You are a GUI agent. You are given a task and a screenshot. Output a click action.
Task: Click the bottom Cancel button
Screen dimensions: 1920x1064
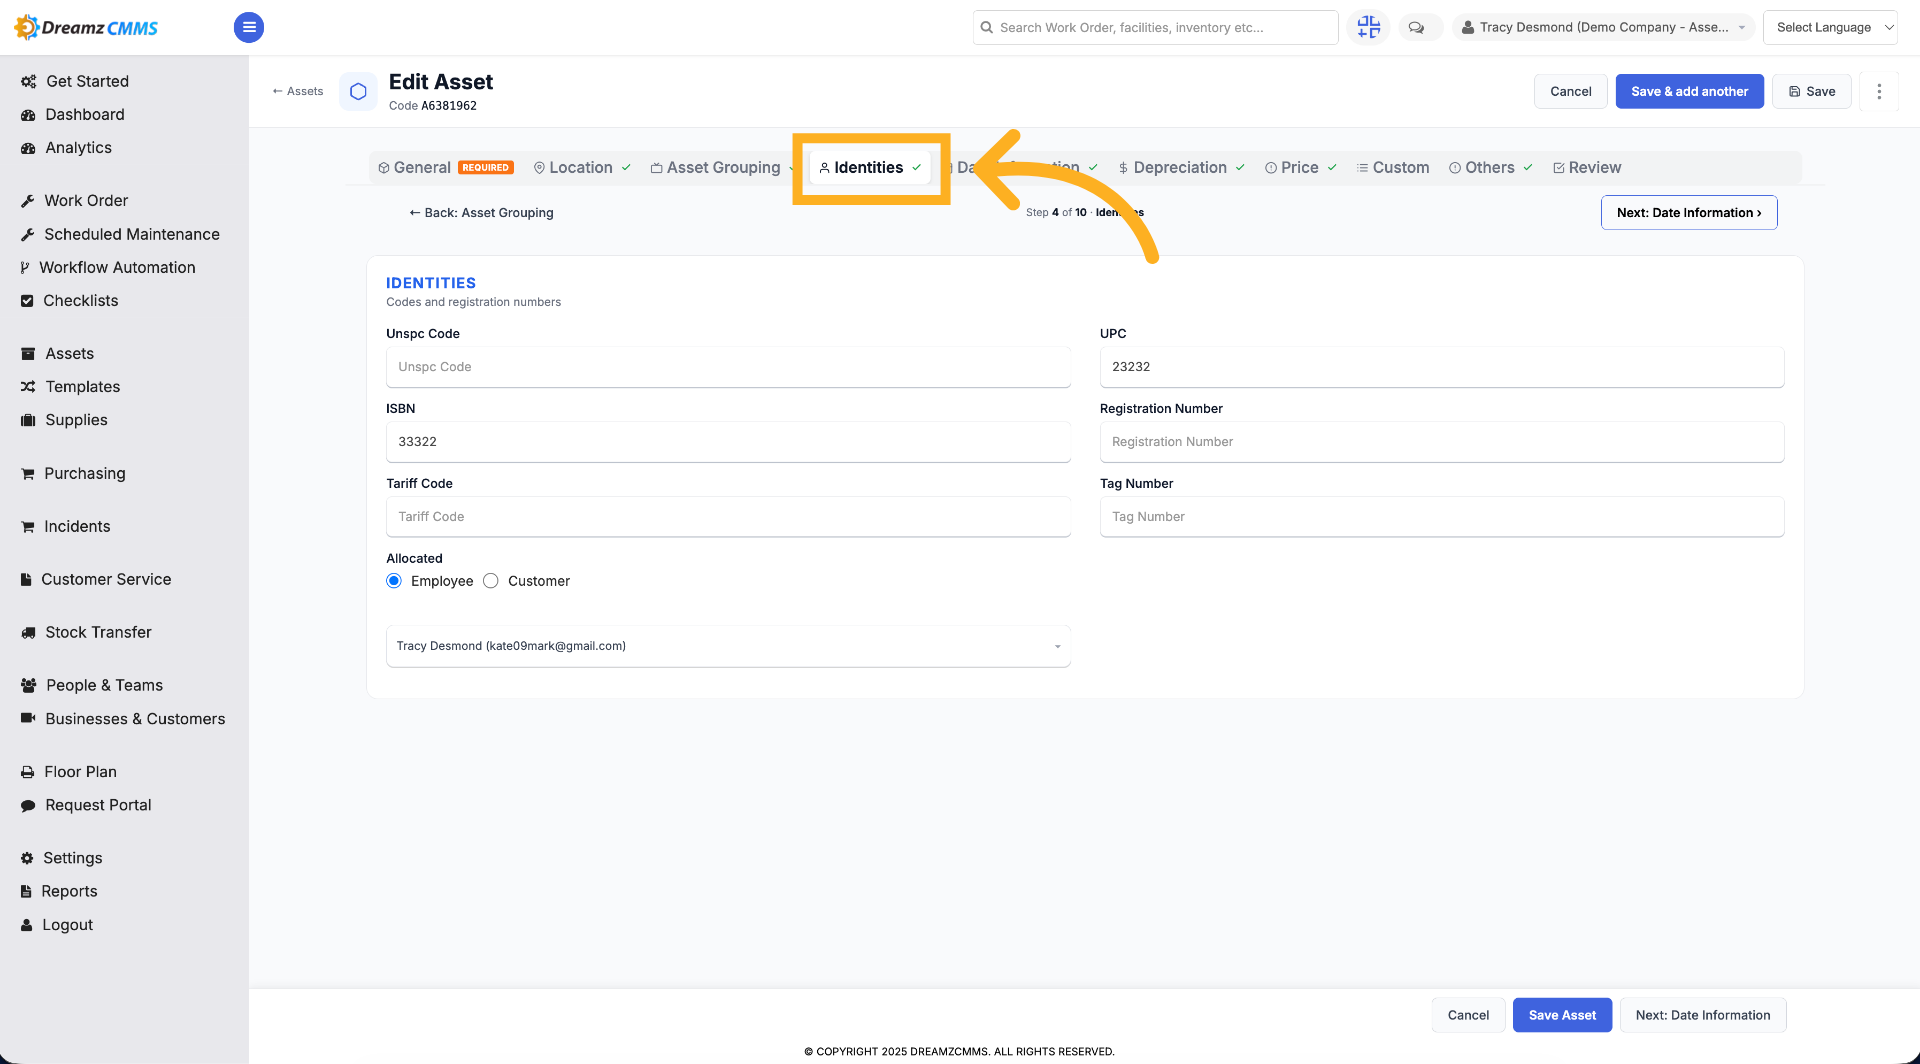[1468, 1015]
